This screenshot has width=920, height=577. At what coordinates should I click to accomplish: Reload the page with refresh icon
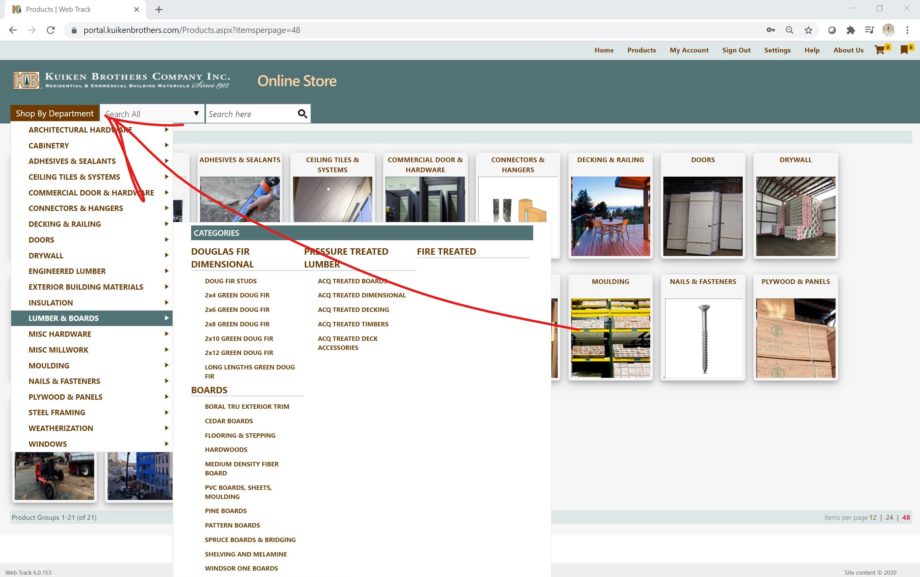pos(50,30)
